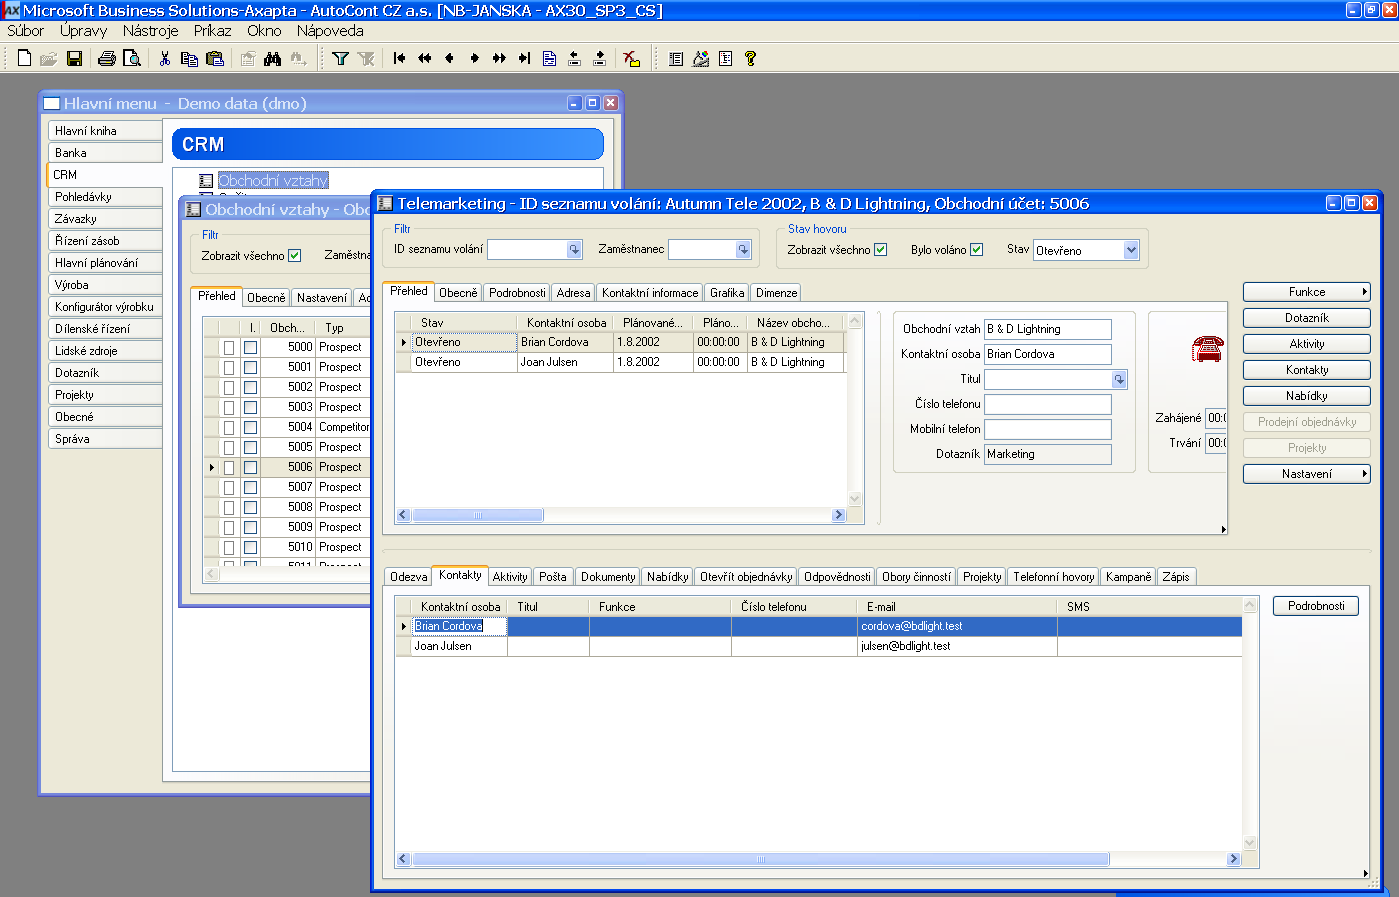1399x897 pixels.
Task: Click the document handling page icon
Action: (x=549, y=58)
